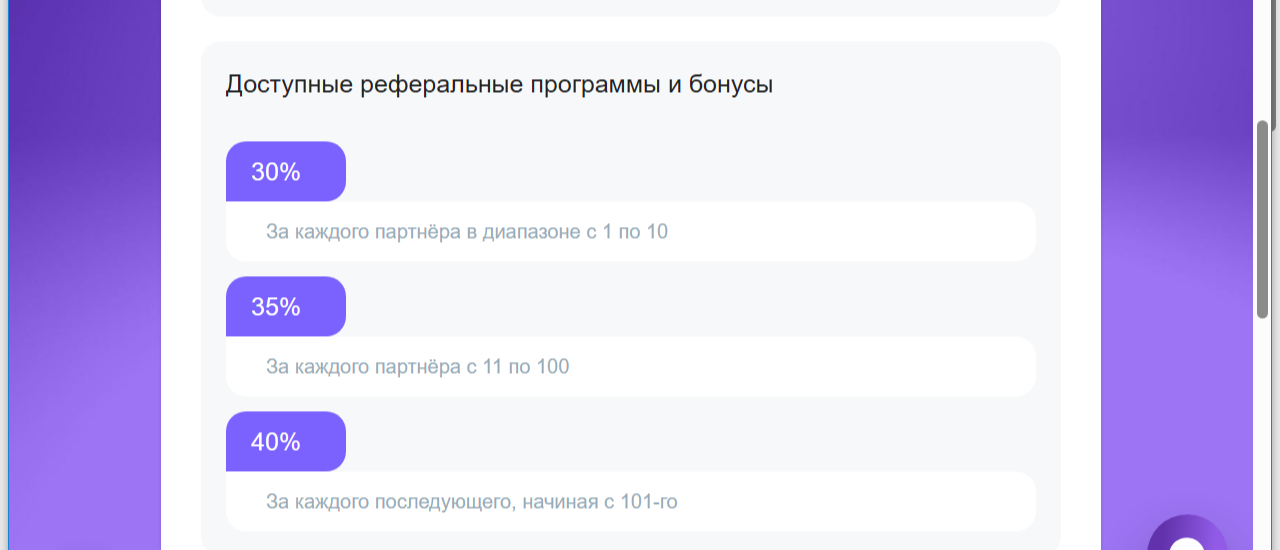Click the empty gray area beside the 30% badge
The width and height of the screenshot is (1280, 550).
point(690,172)
